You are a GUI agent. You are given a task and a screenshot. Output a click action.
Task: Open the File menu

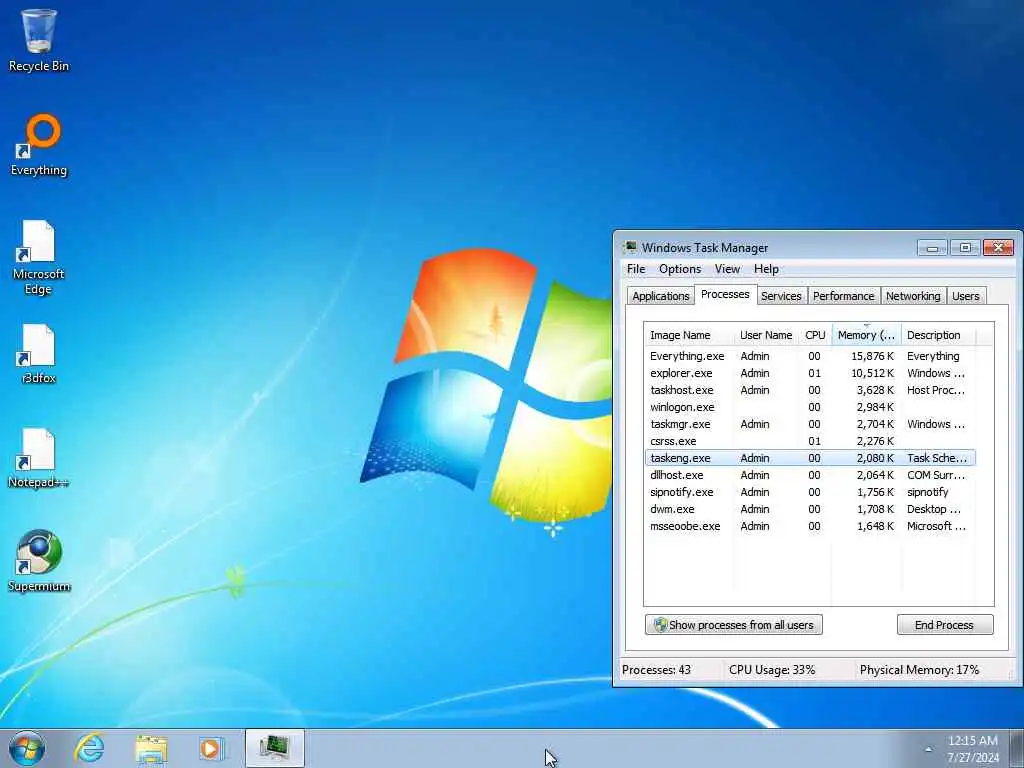click(636, 269)
